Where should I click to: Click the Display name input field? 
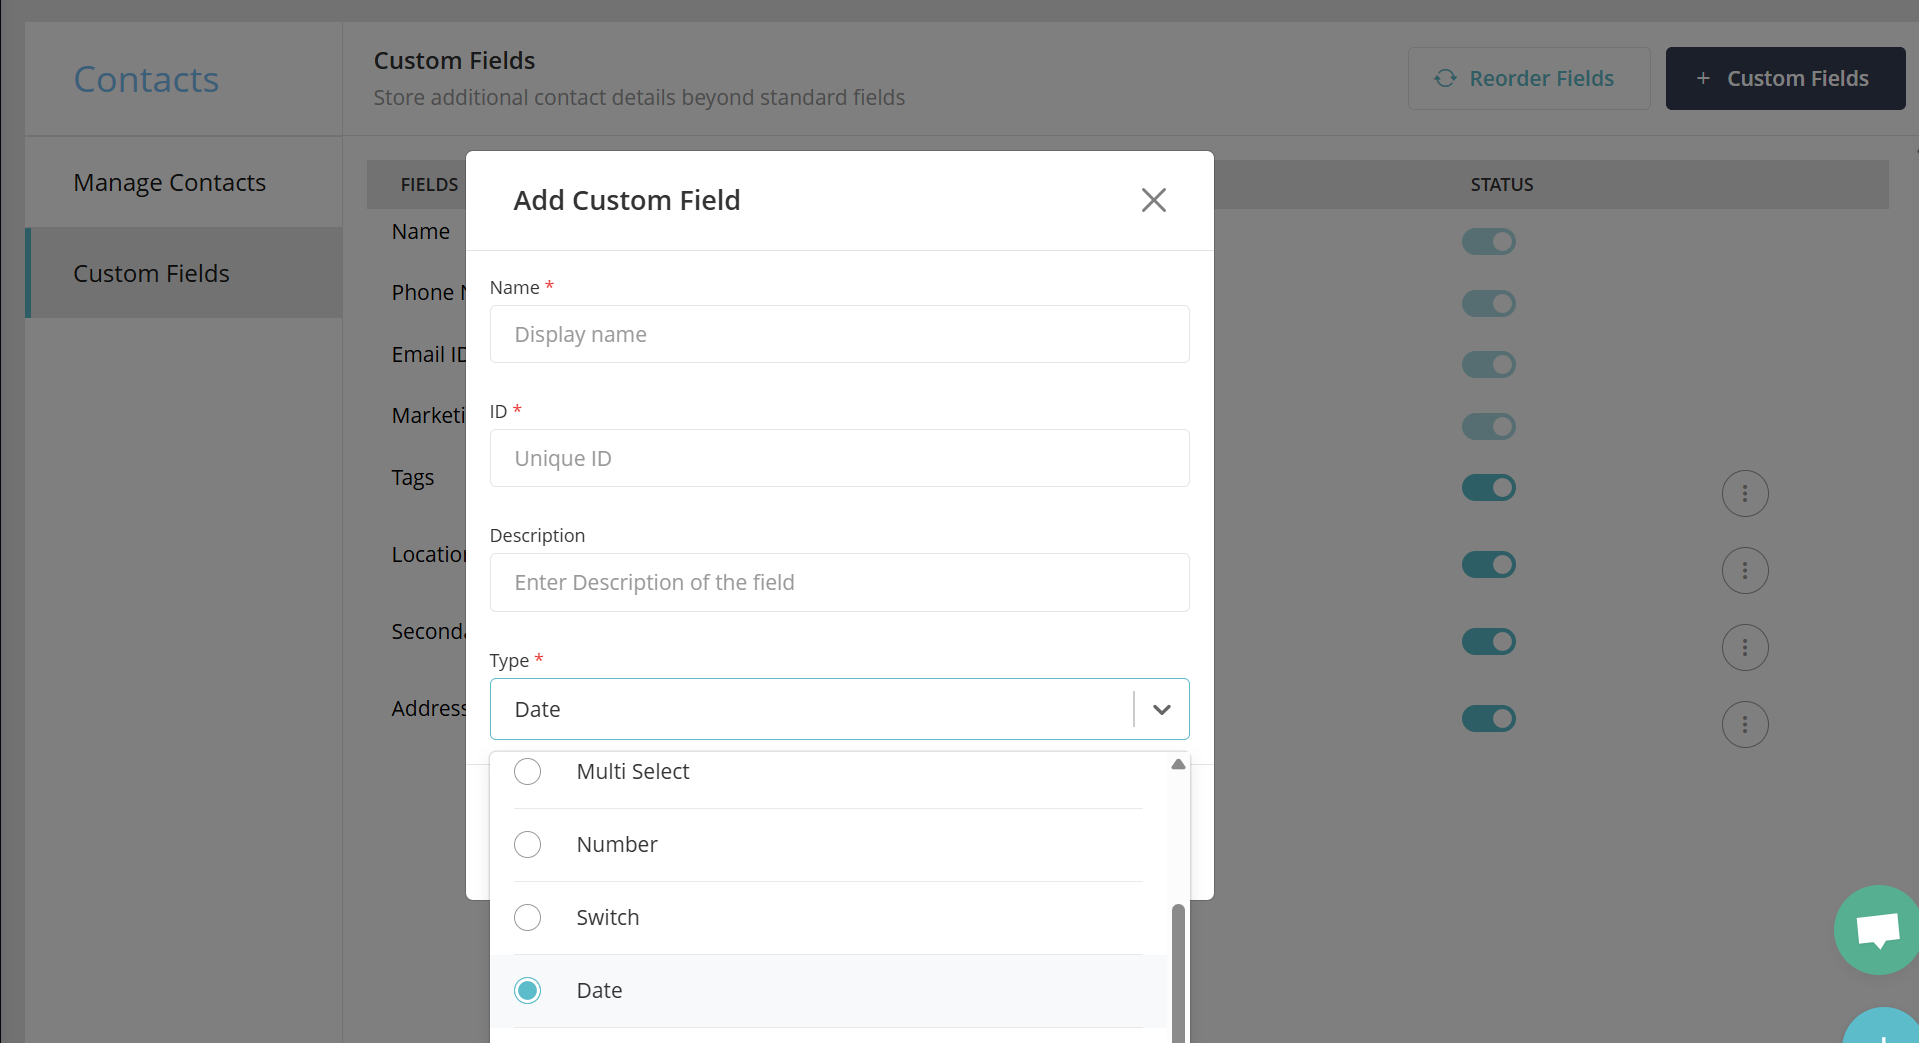(x=839, y=334)
